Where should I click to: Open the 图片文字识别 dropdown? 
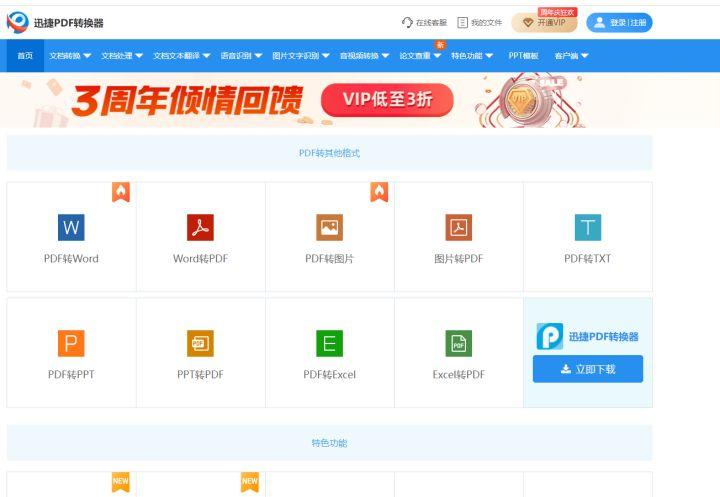301,56
